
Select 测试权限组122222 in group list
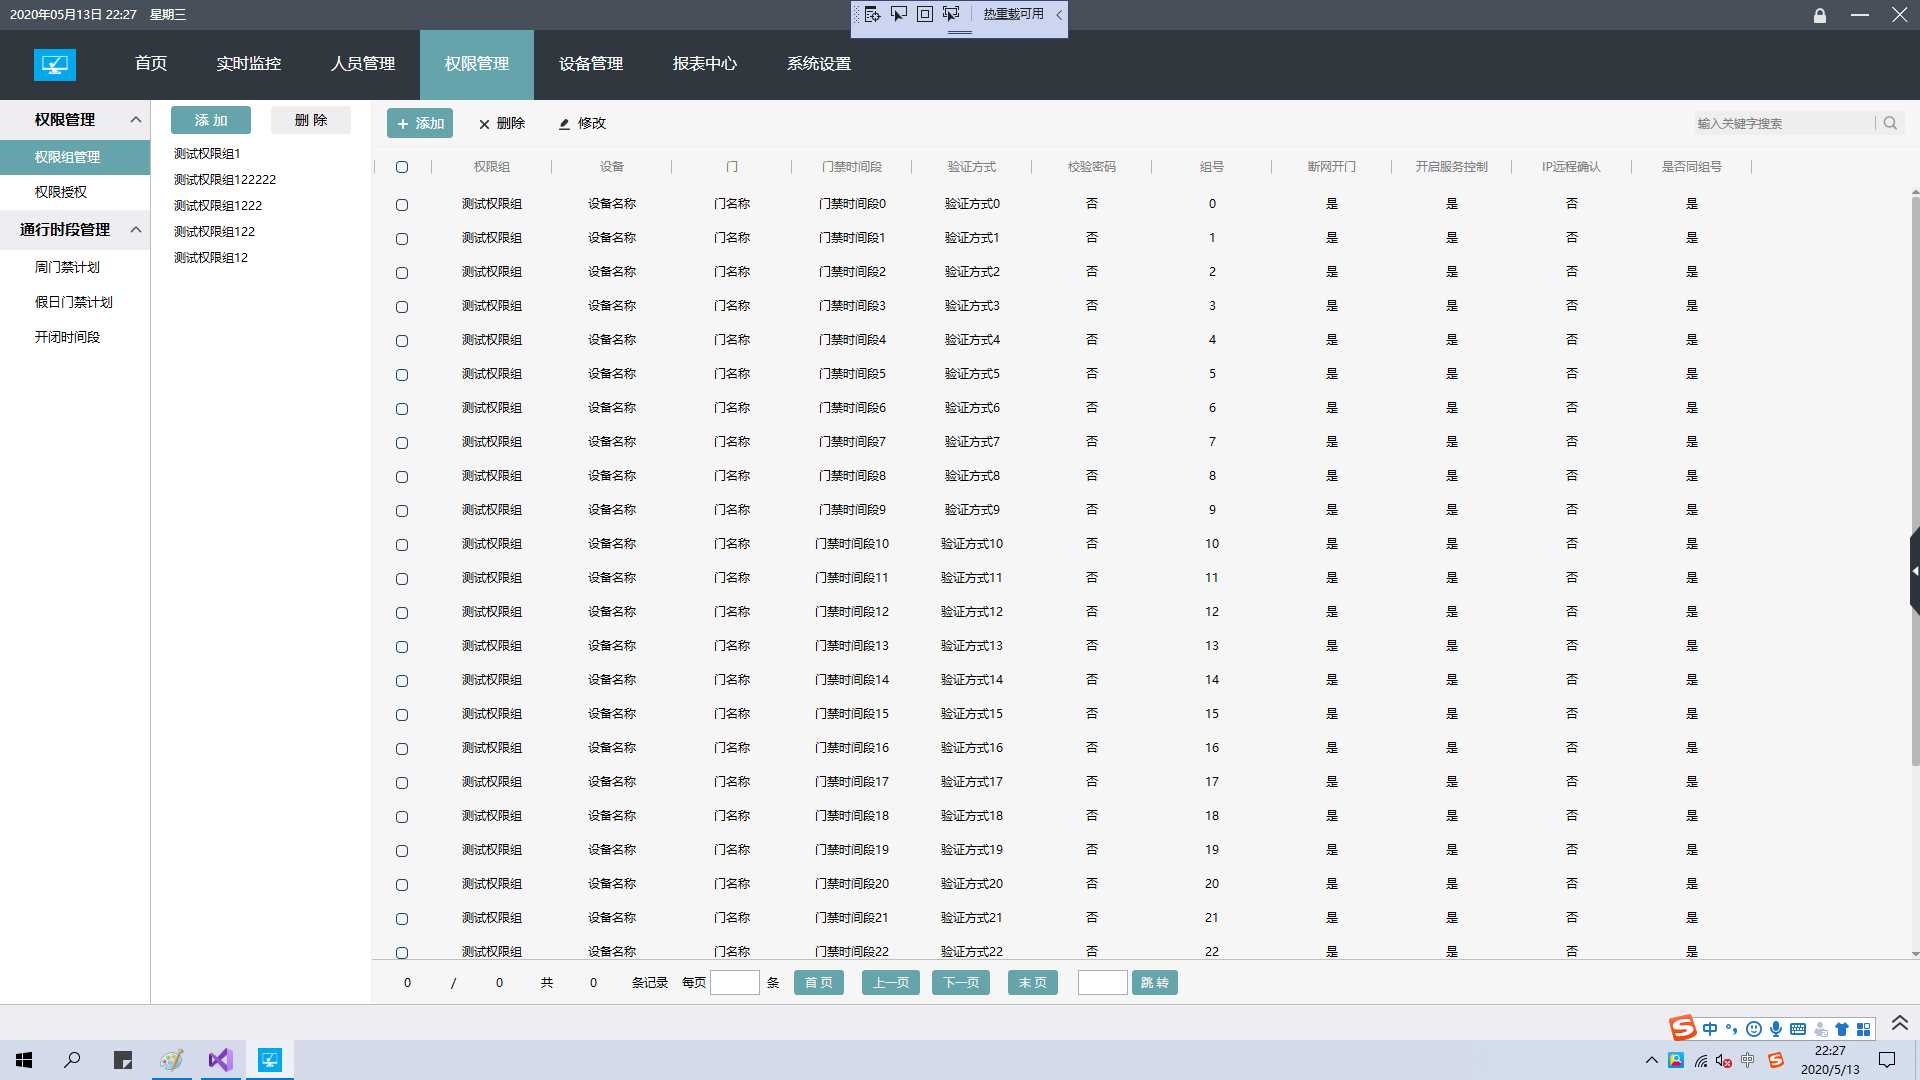click(225, 180)
